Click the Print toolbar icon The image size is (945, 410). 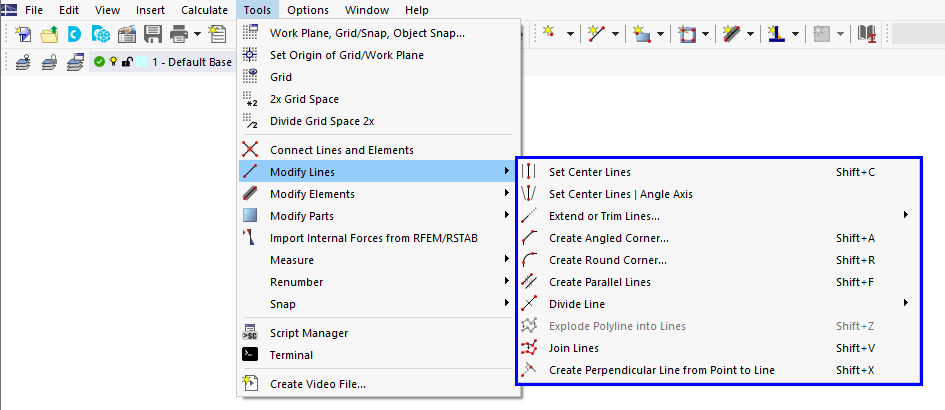(x=178, y=33)
